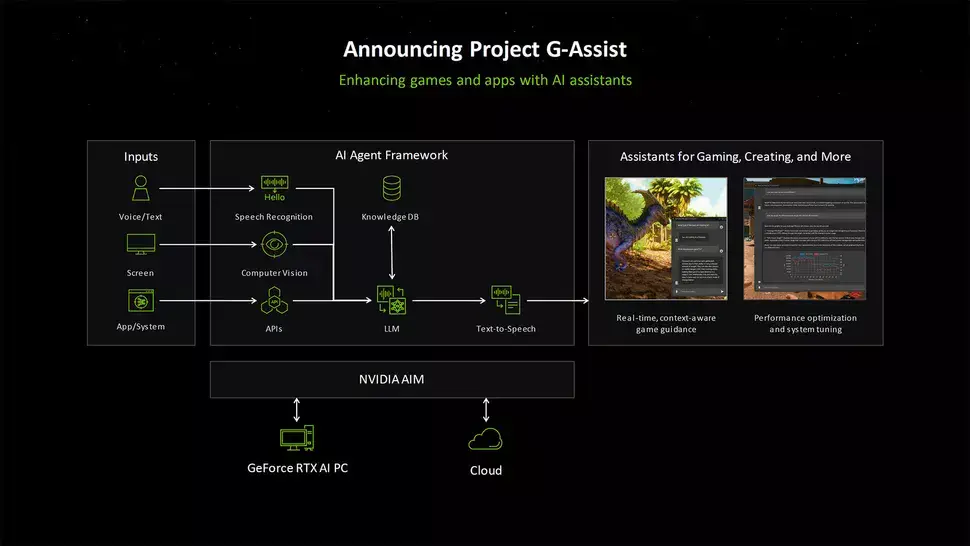970x546 pixels.
Task: Click the APIs hexagon icon
Action: pos(274,301)
